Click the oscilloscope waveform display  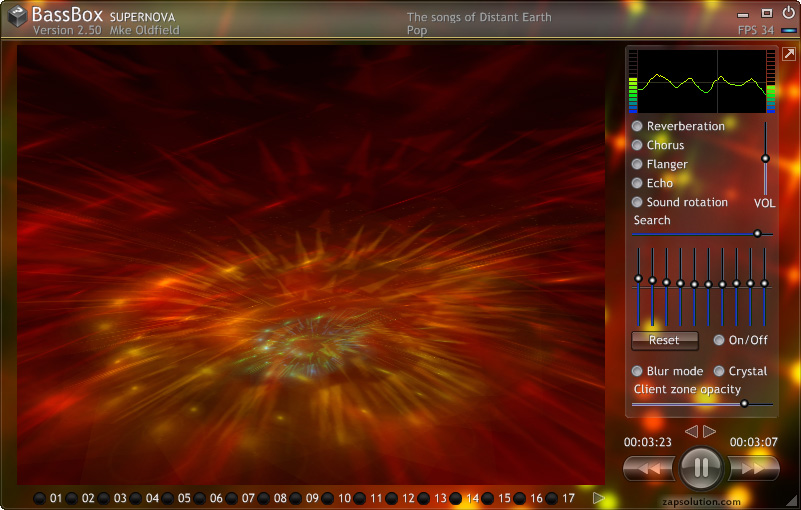[702, 81]
